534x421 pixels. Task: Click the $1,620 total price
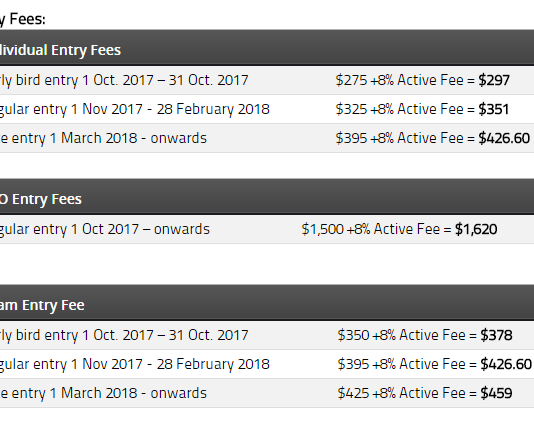[x=476, y=230]
